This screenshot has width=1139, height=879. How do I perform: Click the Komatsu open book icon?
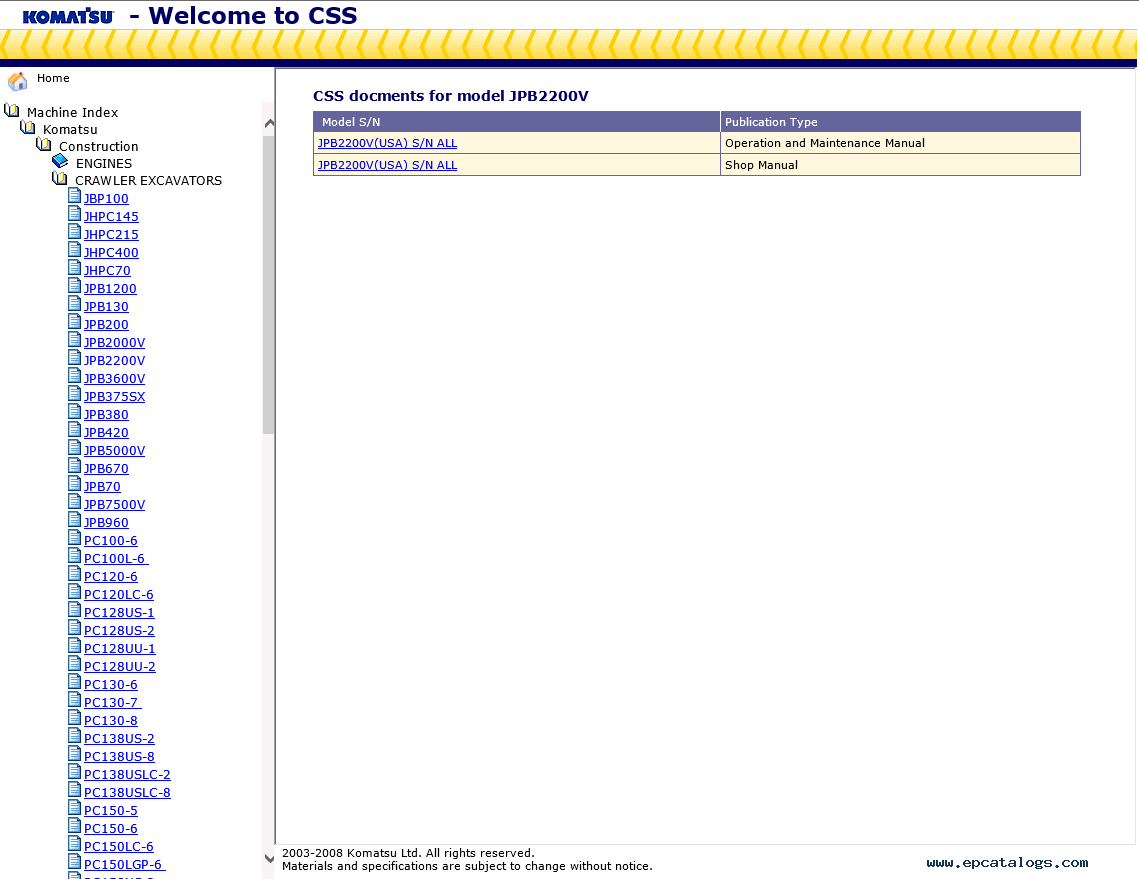28,128
